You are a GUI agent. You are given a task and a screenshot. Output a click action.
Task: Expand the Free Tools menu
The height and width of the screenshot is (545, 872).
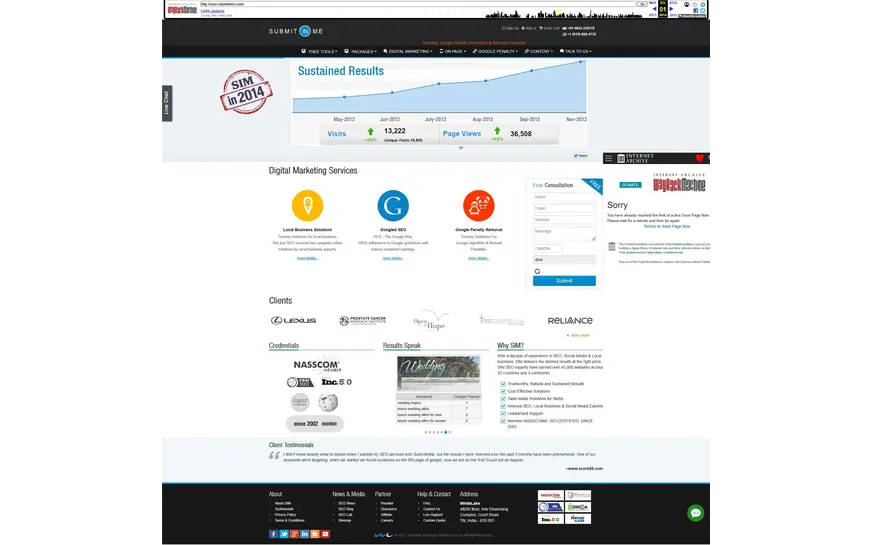[319, 51]
